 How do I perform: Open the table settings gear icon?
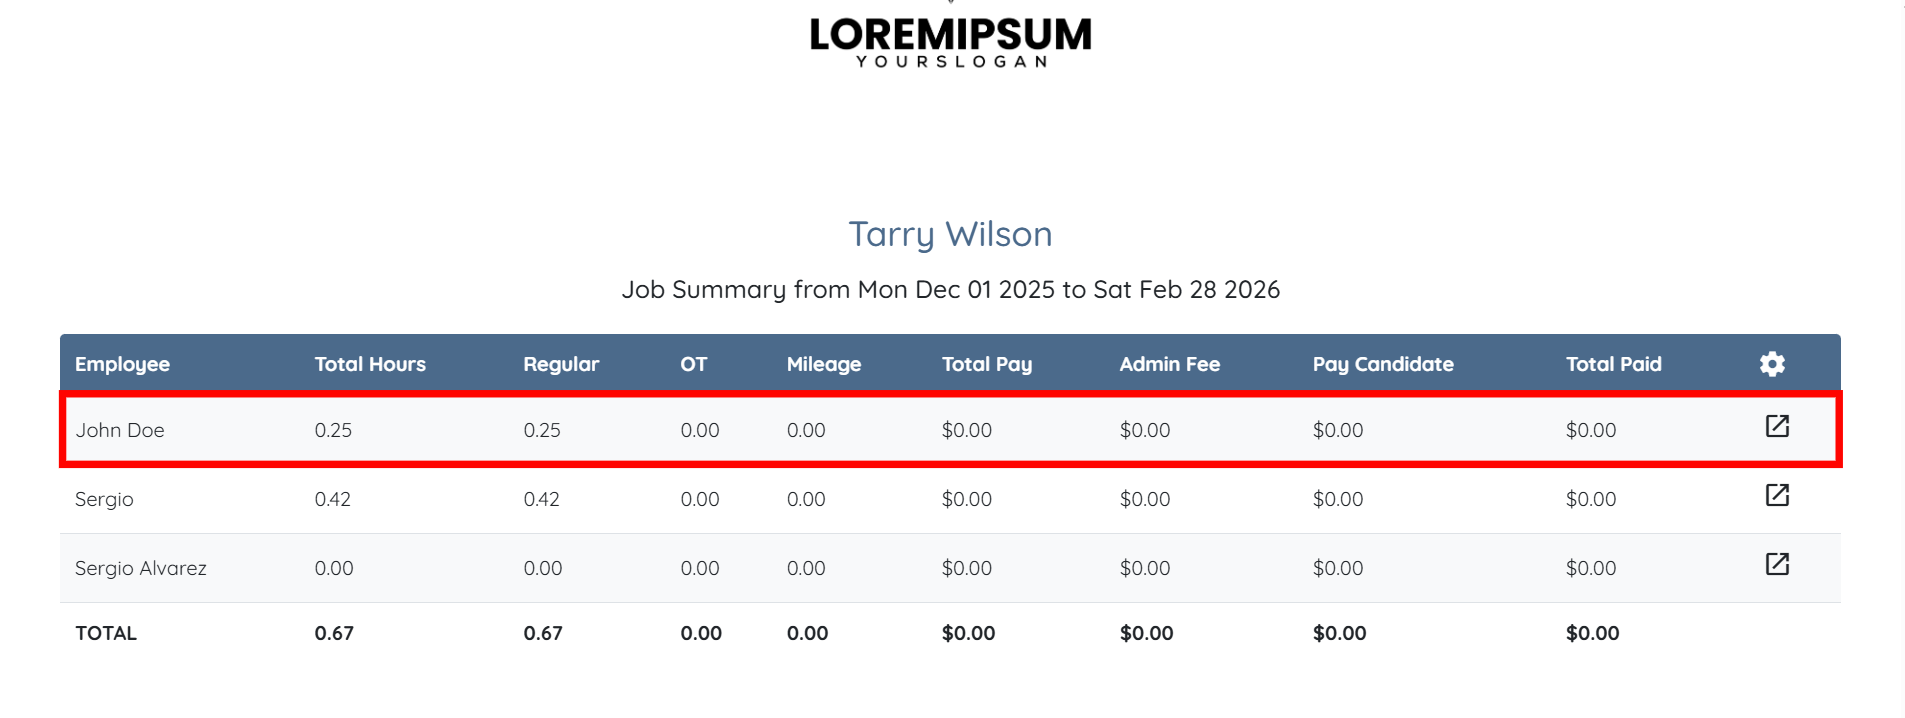[x=1772, y=364]
